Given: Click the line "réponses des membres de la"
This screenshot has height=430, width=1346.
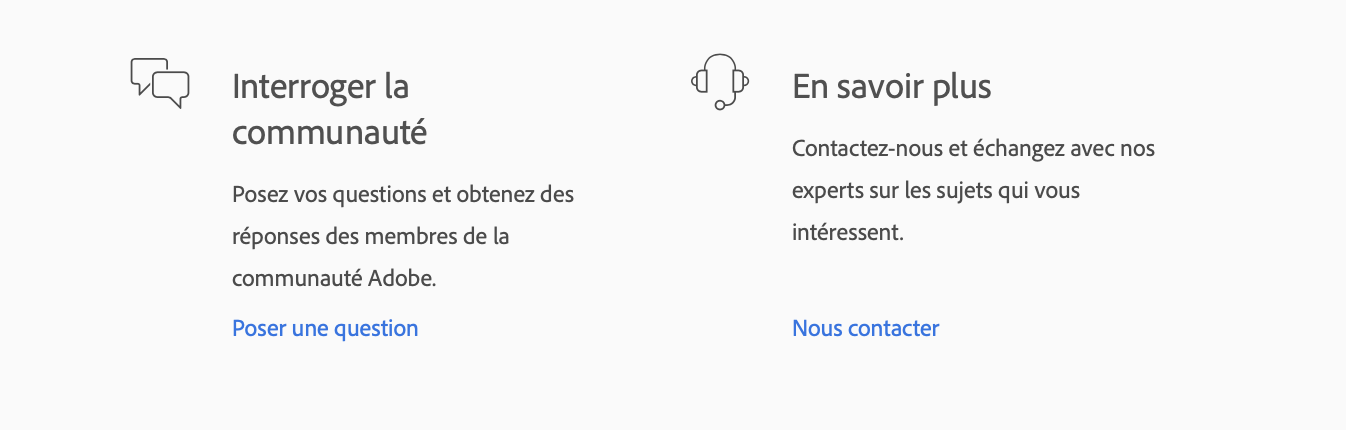Looking at the screenshot, I should coord(370,237).
